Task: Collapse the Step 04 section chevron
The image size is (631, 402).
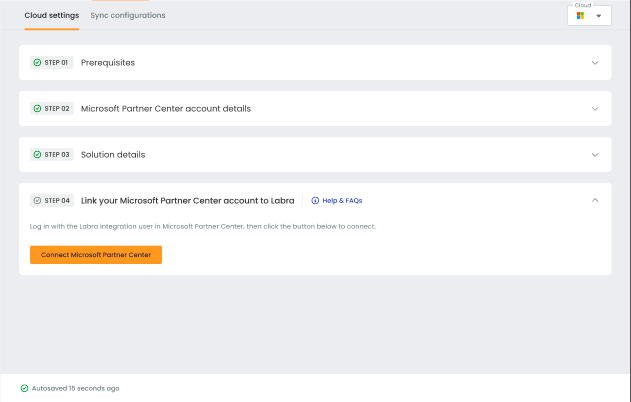Action: point(595,200)
